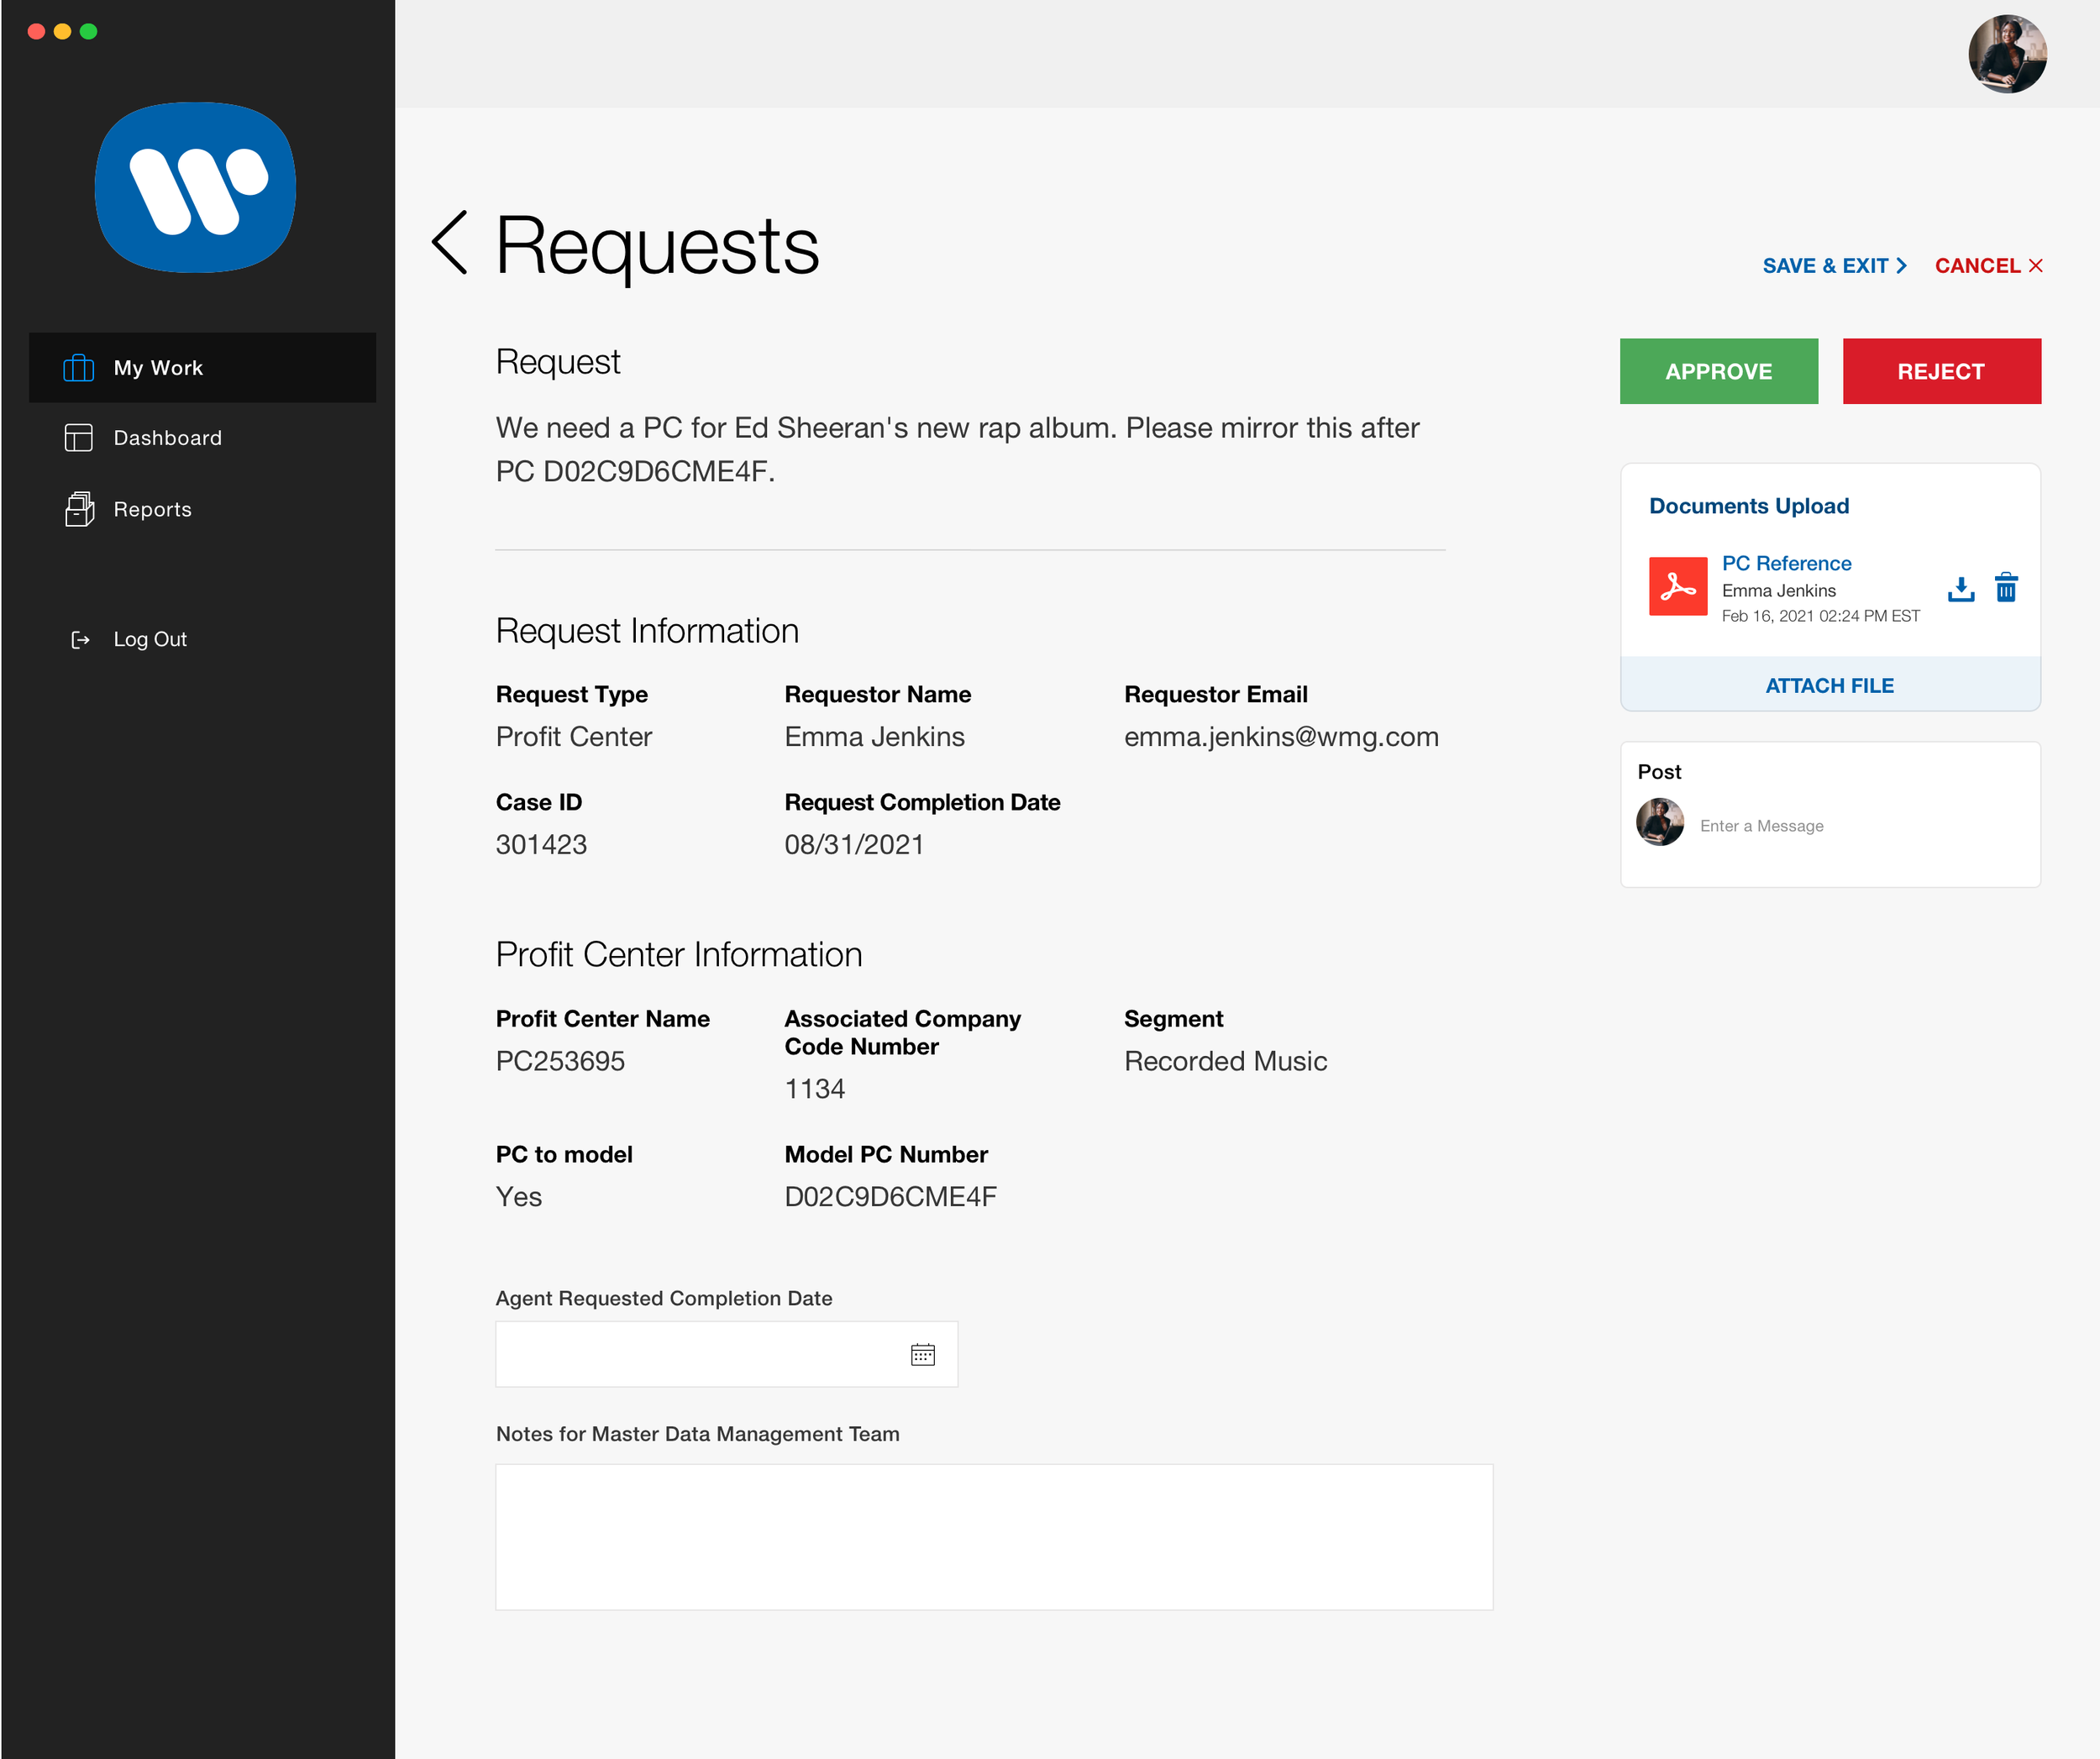Viewport: 2100px width, 1759px height.
Task: Click the Warner Music logo
Action: 195,187
